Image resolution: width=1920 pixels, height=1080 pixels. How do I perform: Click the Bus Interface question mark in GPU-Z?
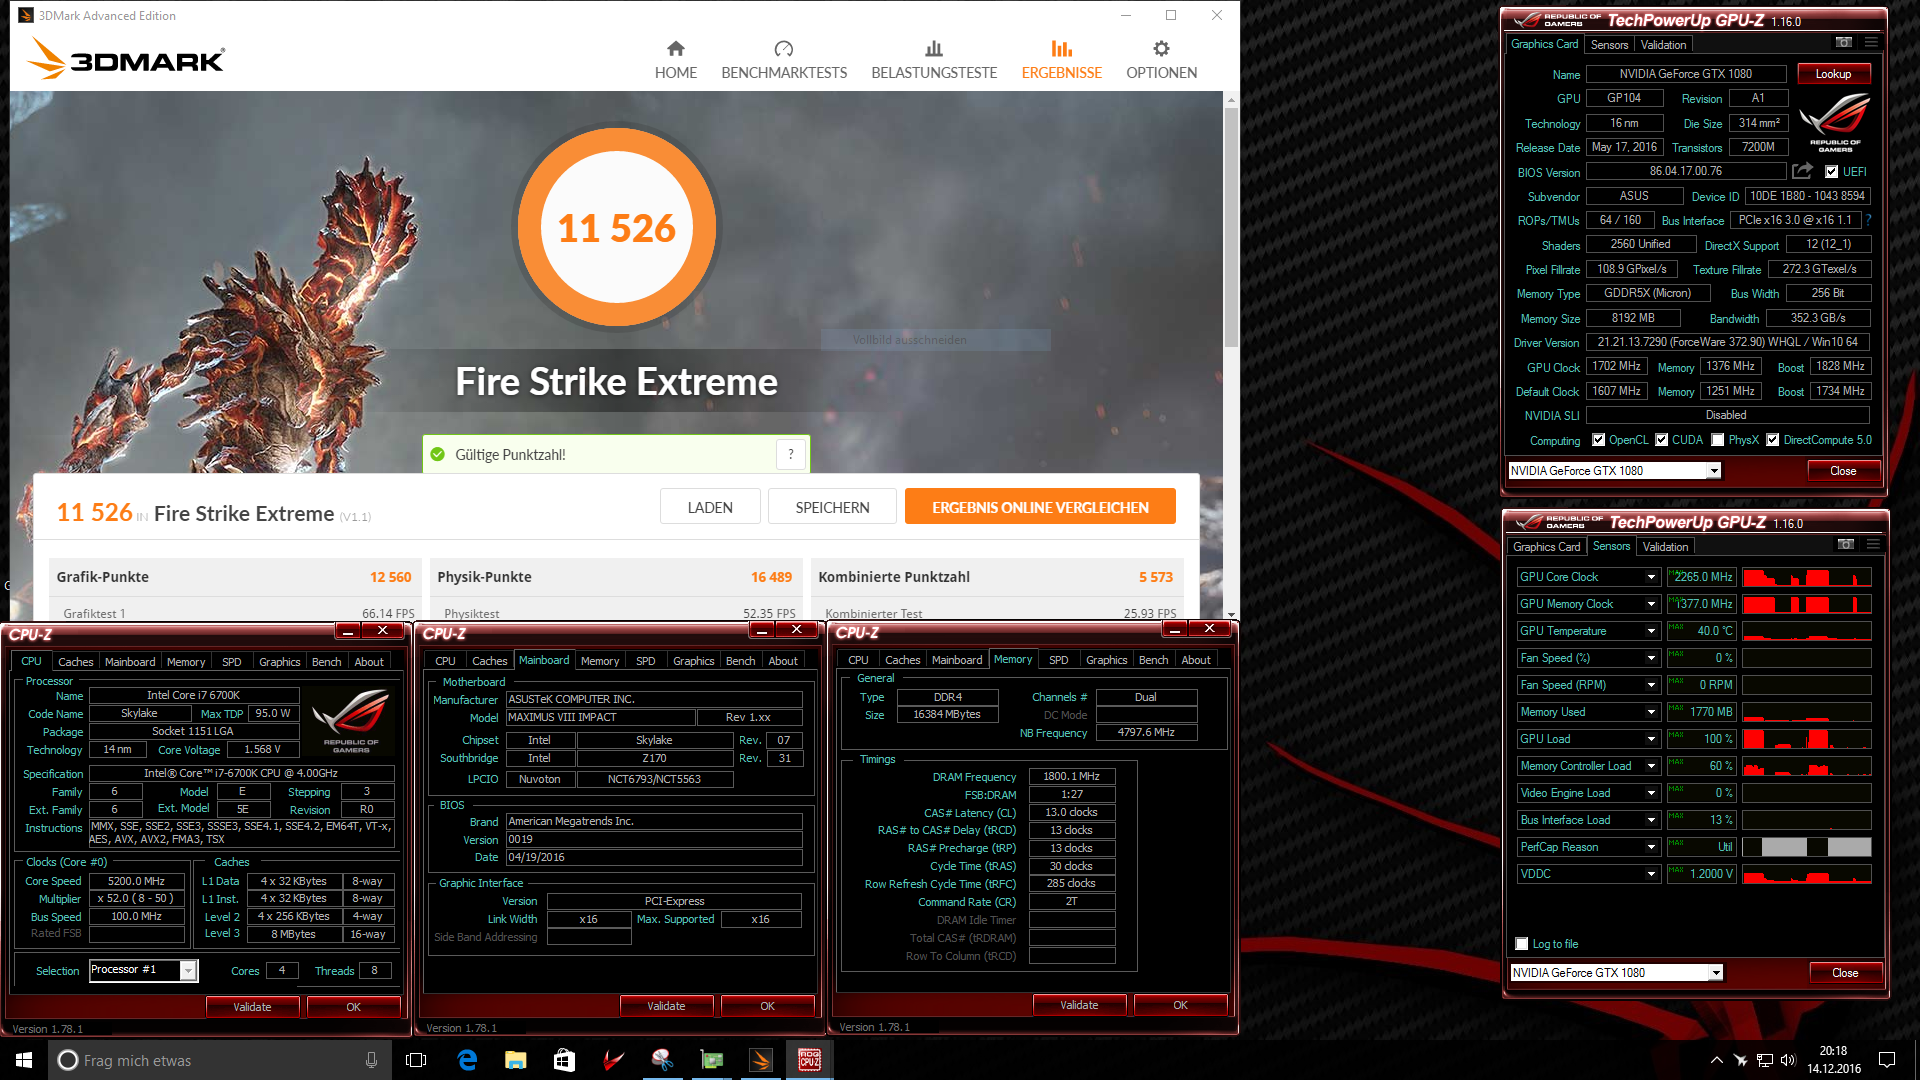[1868, 220]
